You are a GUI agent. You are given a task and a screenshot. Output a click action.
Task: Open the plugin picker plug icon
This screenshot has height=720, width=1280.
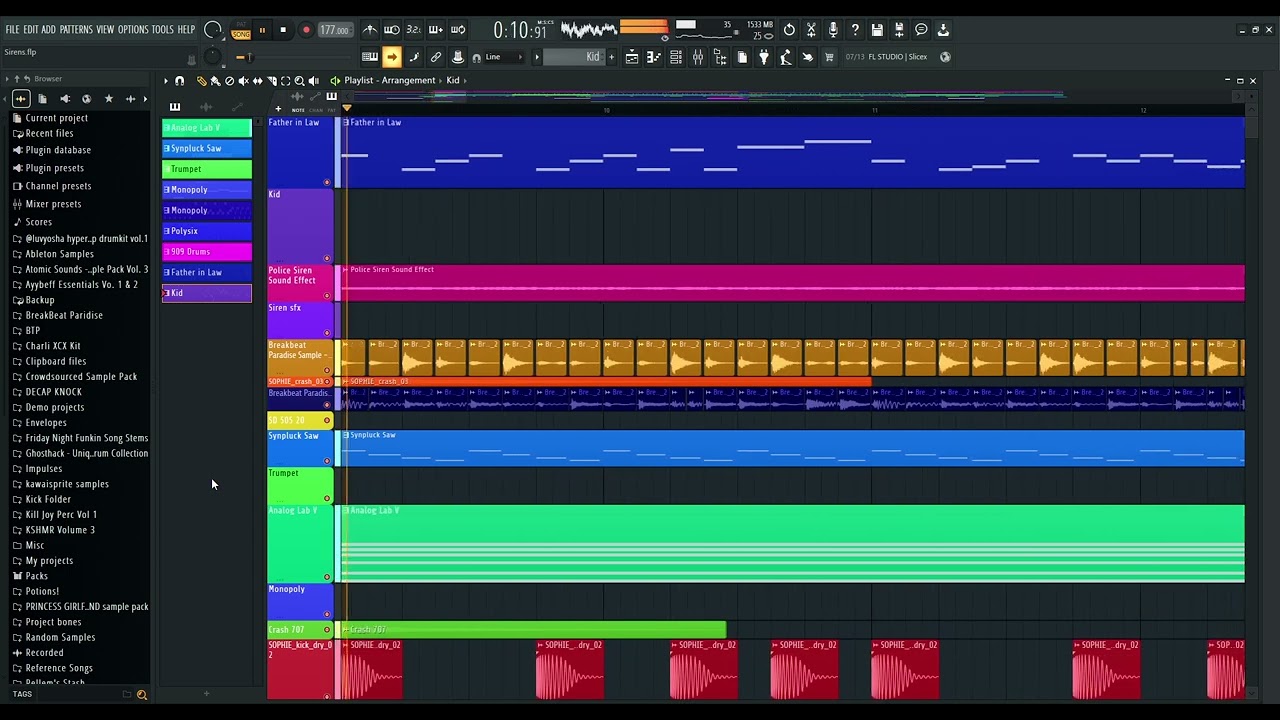coord(764,57)
